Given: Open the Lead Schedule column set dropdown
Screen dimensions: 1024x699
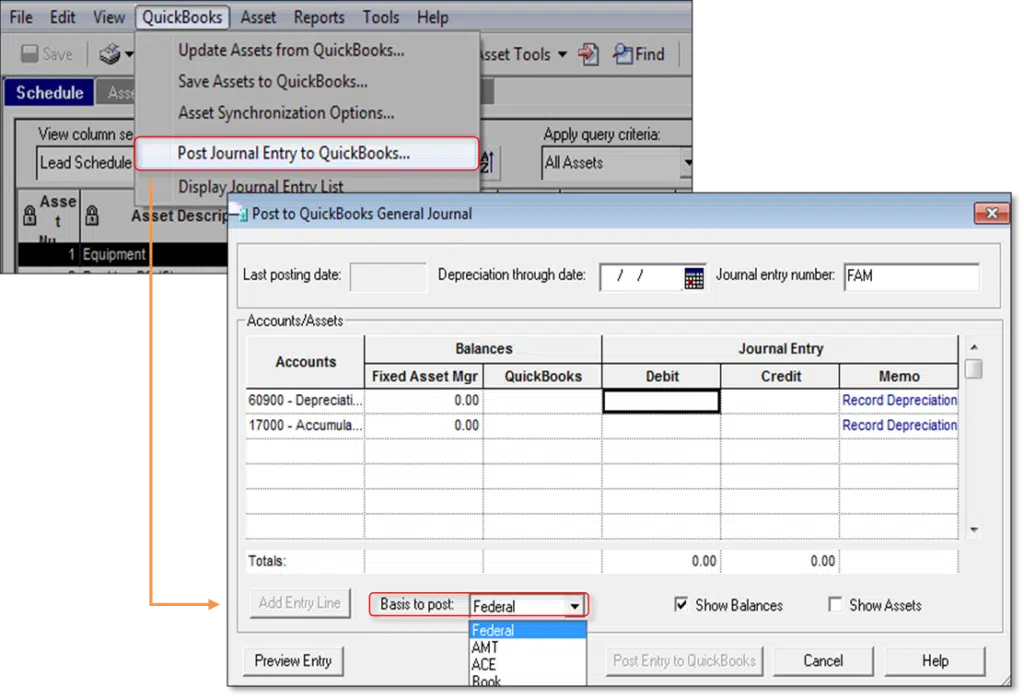Looking at the screenshot, I should pyautogui.click(x=85, y=162).
